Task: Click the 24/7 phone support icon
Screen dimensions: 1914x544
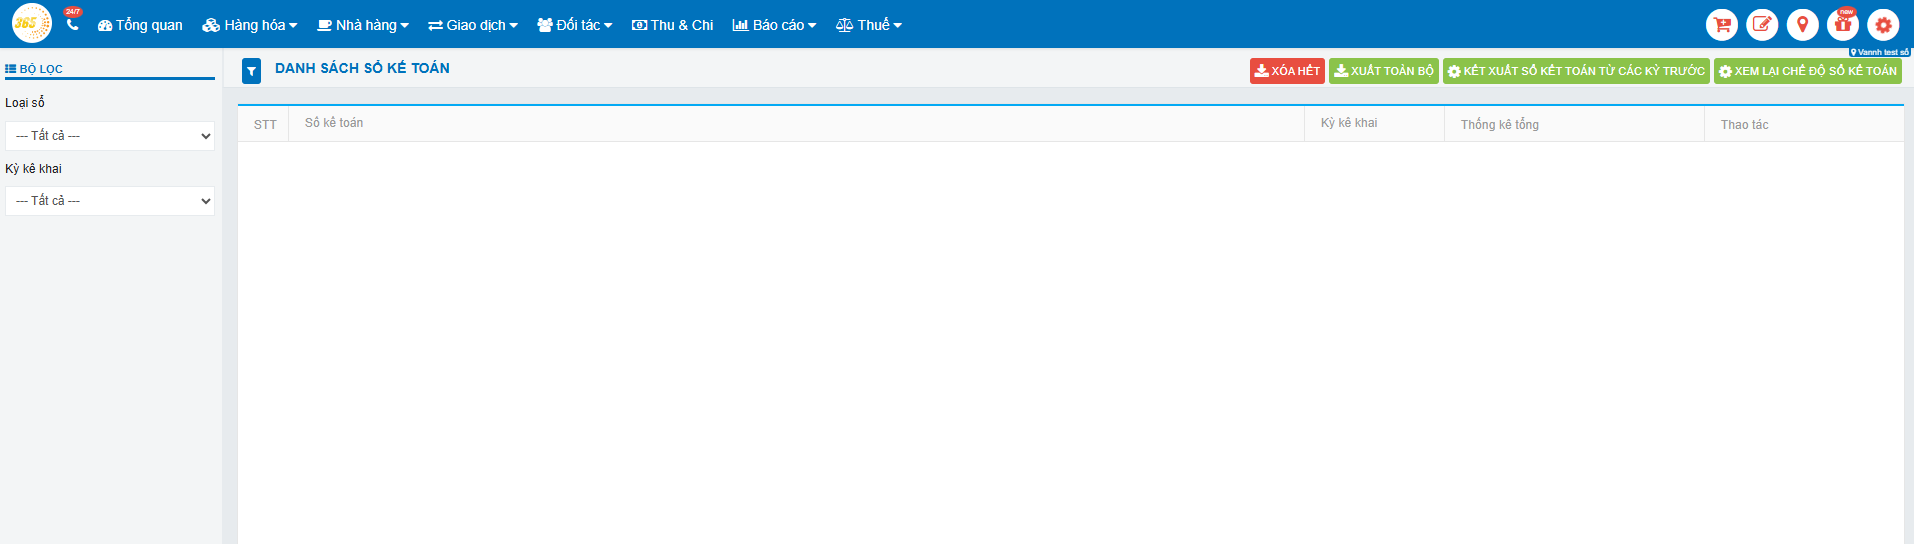Action: click(72, 23)
